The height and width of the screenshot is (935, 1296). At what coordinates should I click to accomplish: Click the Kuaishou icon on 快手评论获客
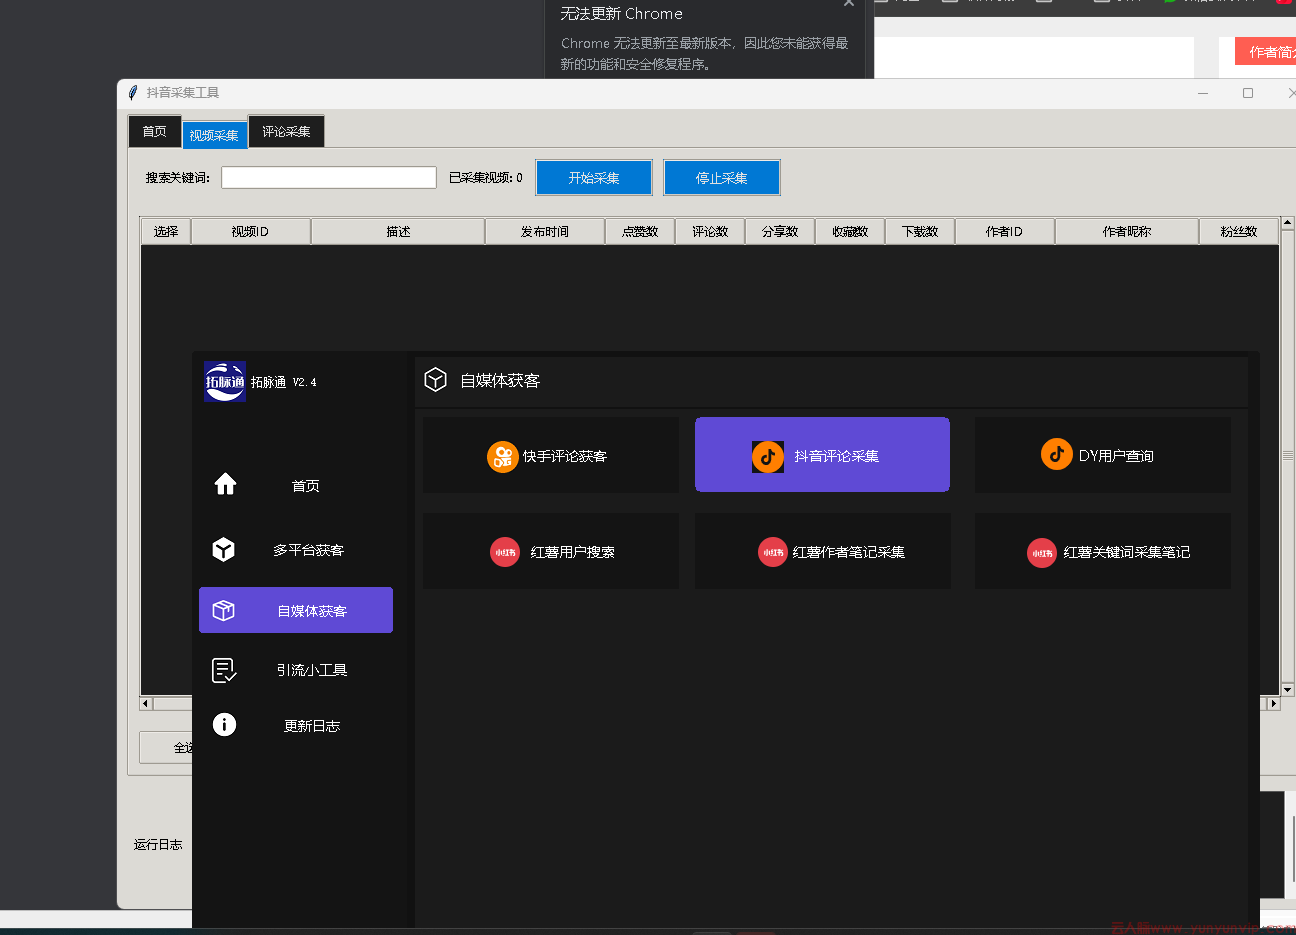tap(503, 456)
